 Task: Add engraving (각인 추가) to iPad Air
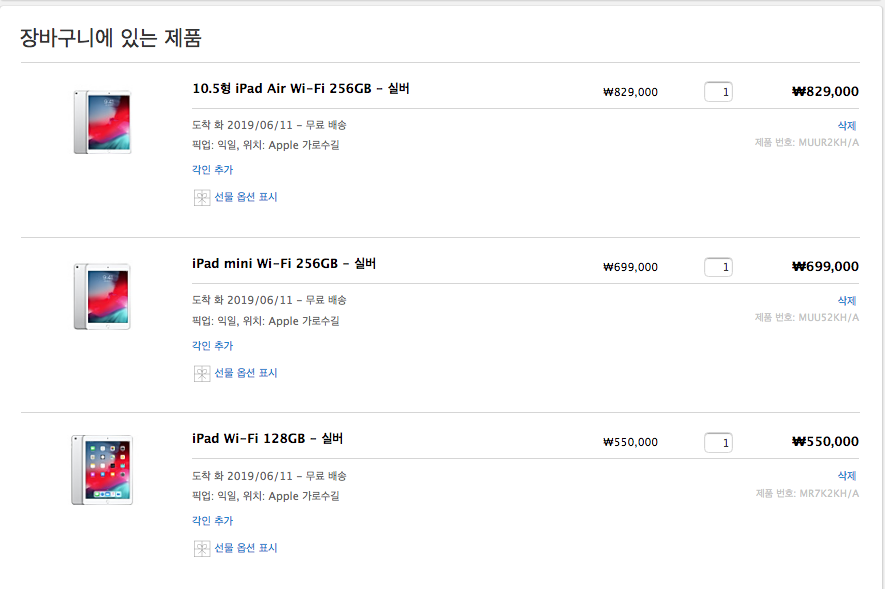point(212,169)
